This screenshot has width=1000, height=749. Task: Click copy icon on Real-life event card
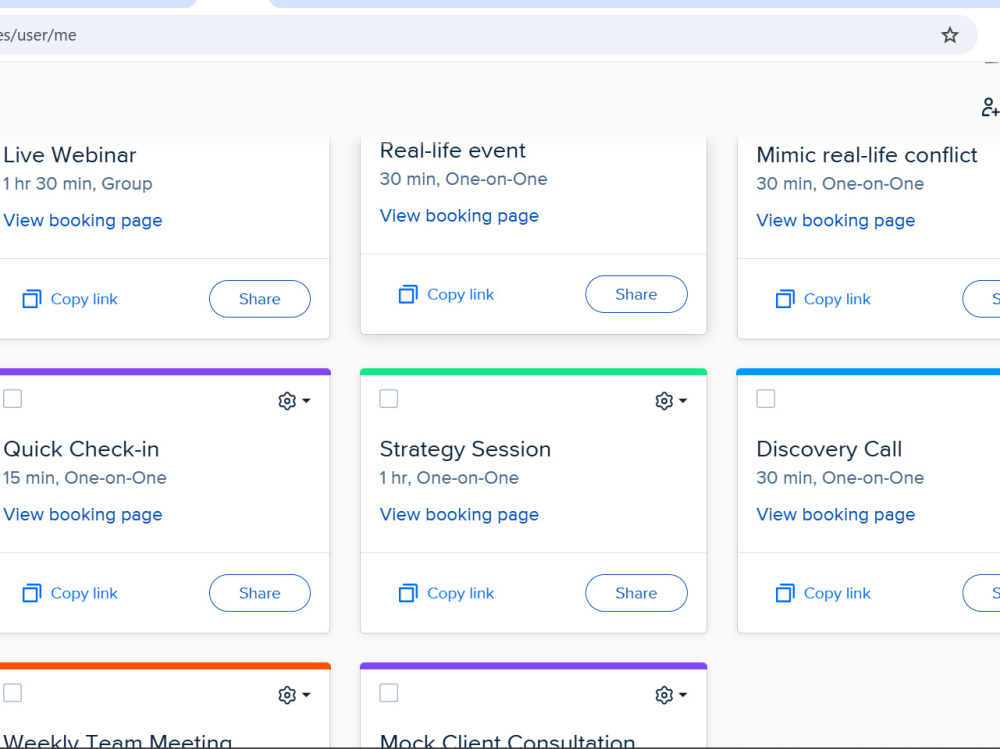click(x=408, y=294)
